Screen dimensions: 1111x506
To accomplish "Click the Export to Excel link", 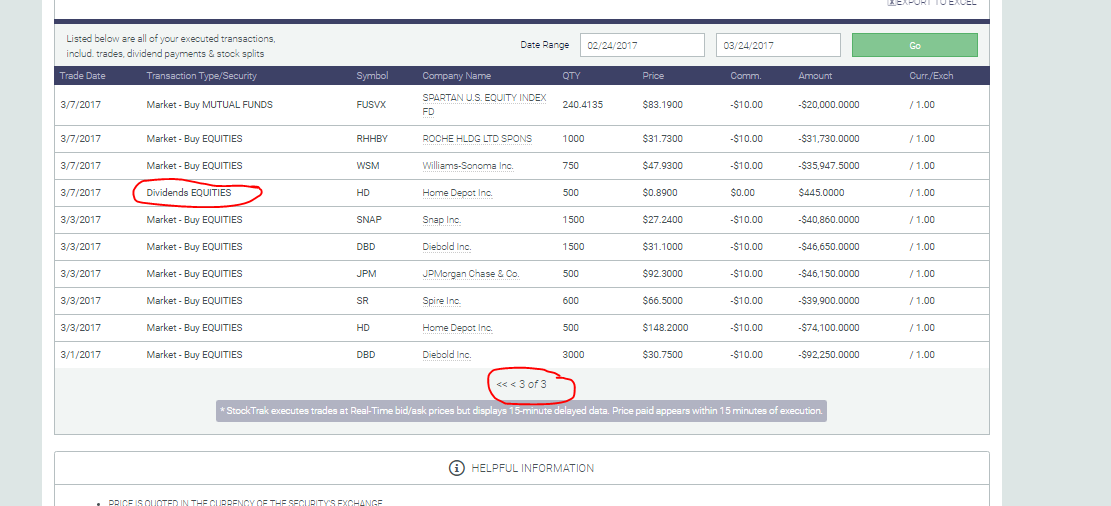I will (x=932, y=3).
